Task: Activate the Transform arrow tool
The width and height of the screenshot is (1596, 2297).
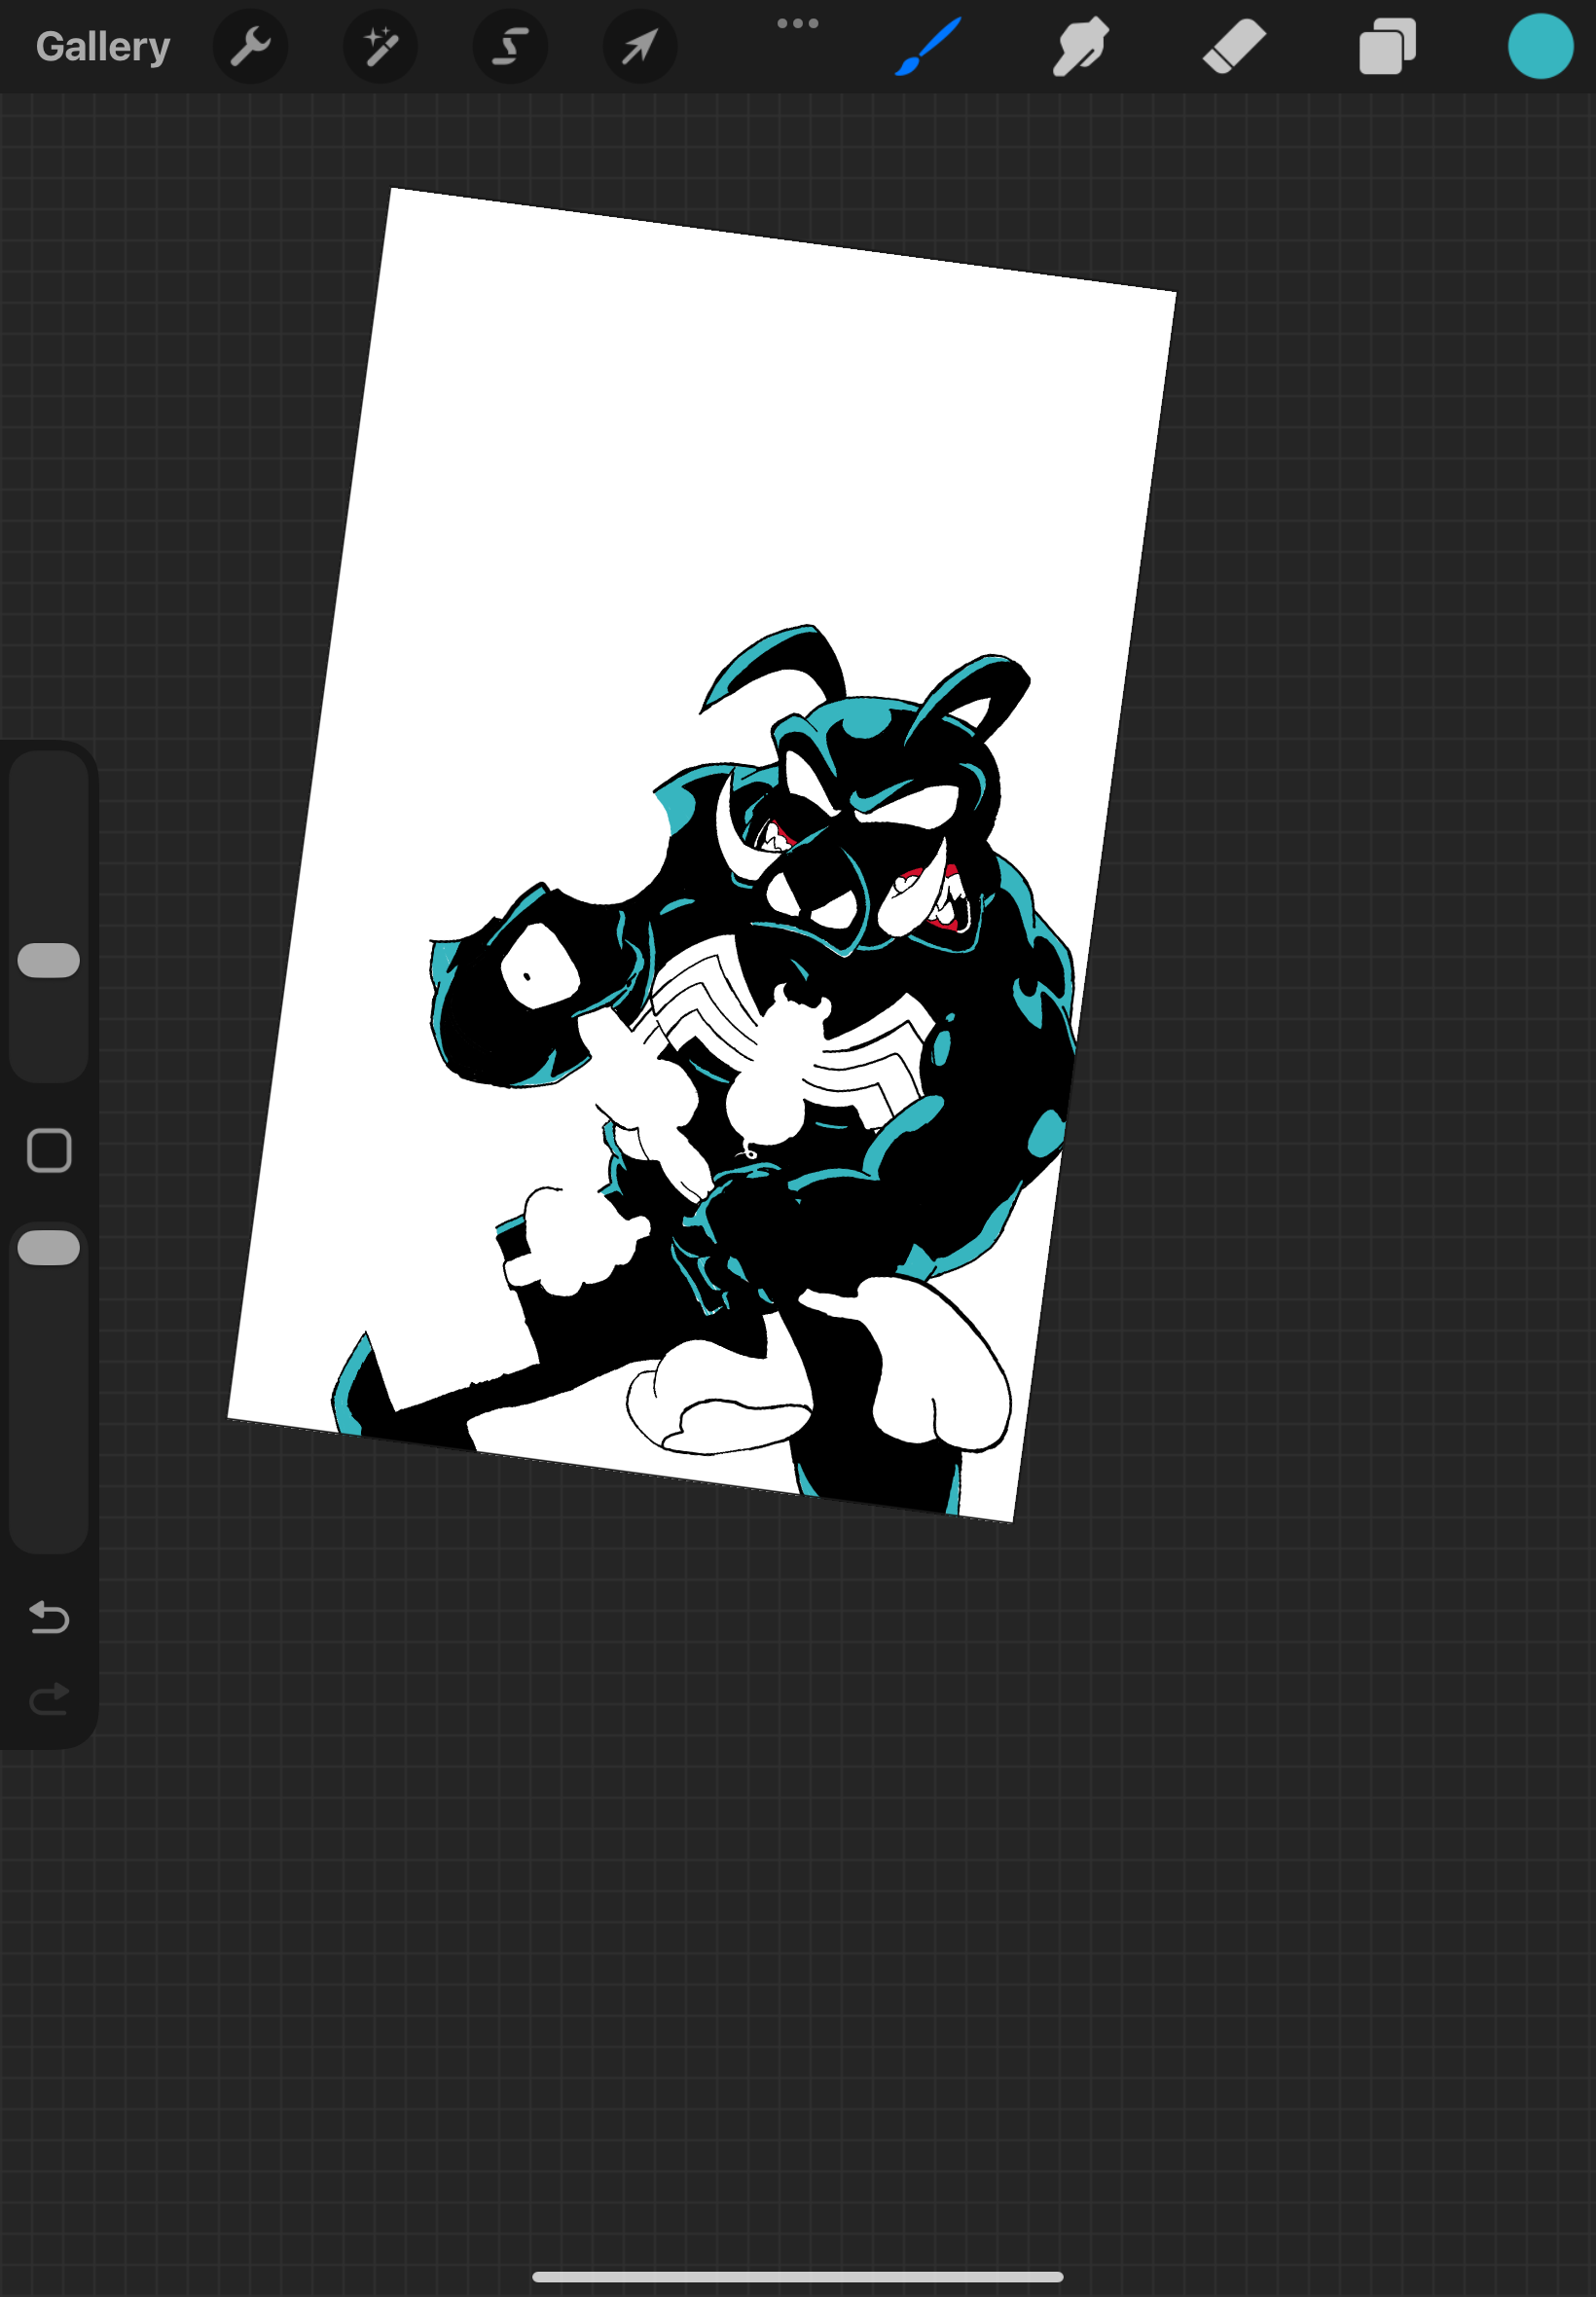Action: 640,47
